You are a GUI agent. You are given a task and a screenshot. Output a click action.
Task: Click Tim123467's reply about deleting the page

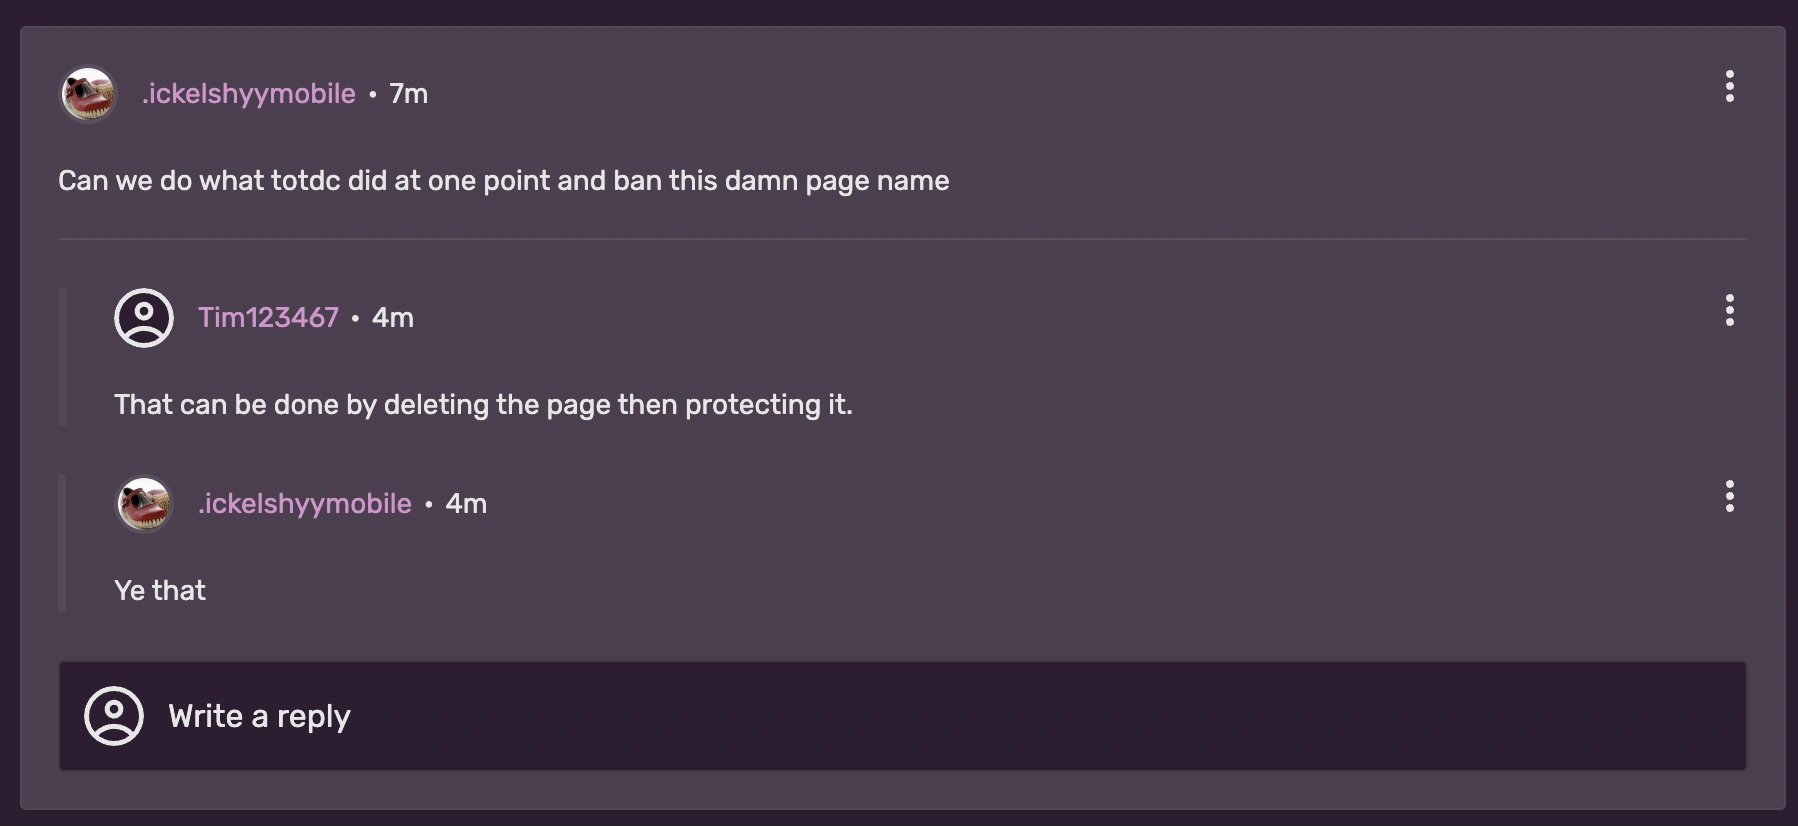coord(483,405)
